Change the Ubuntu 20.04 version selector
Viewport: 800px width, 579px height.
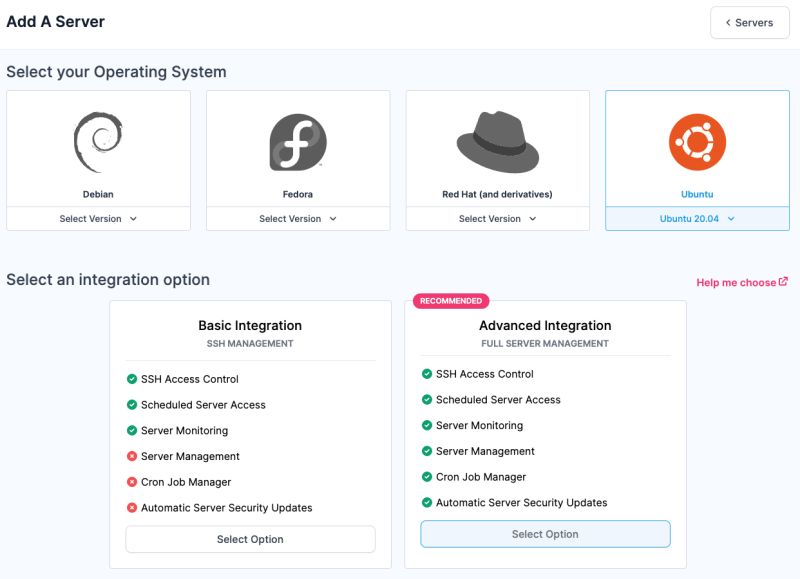[x=697, y=218]
